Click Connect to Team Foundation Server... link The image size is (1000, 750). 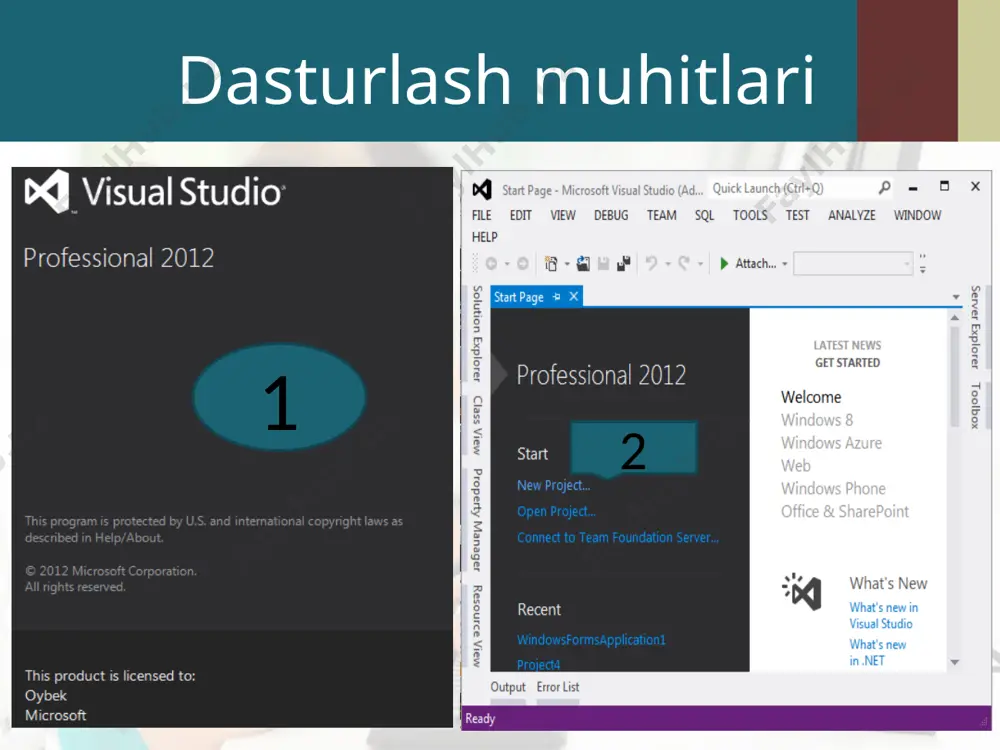click(x=617, y=538)
